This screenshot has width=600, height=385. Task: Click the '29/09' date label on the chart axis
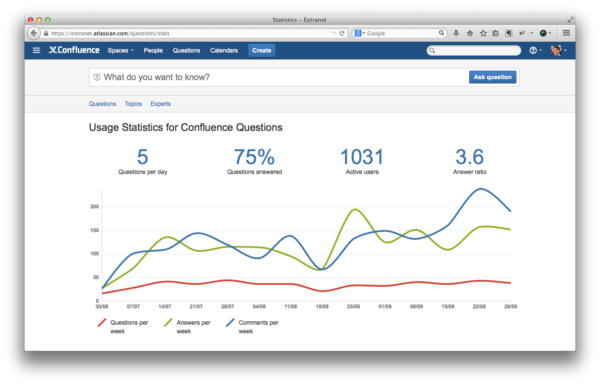[x=510, y=307]
